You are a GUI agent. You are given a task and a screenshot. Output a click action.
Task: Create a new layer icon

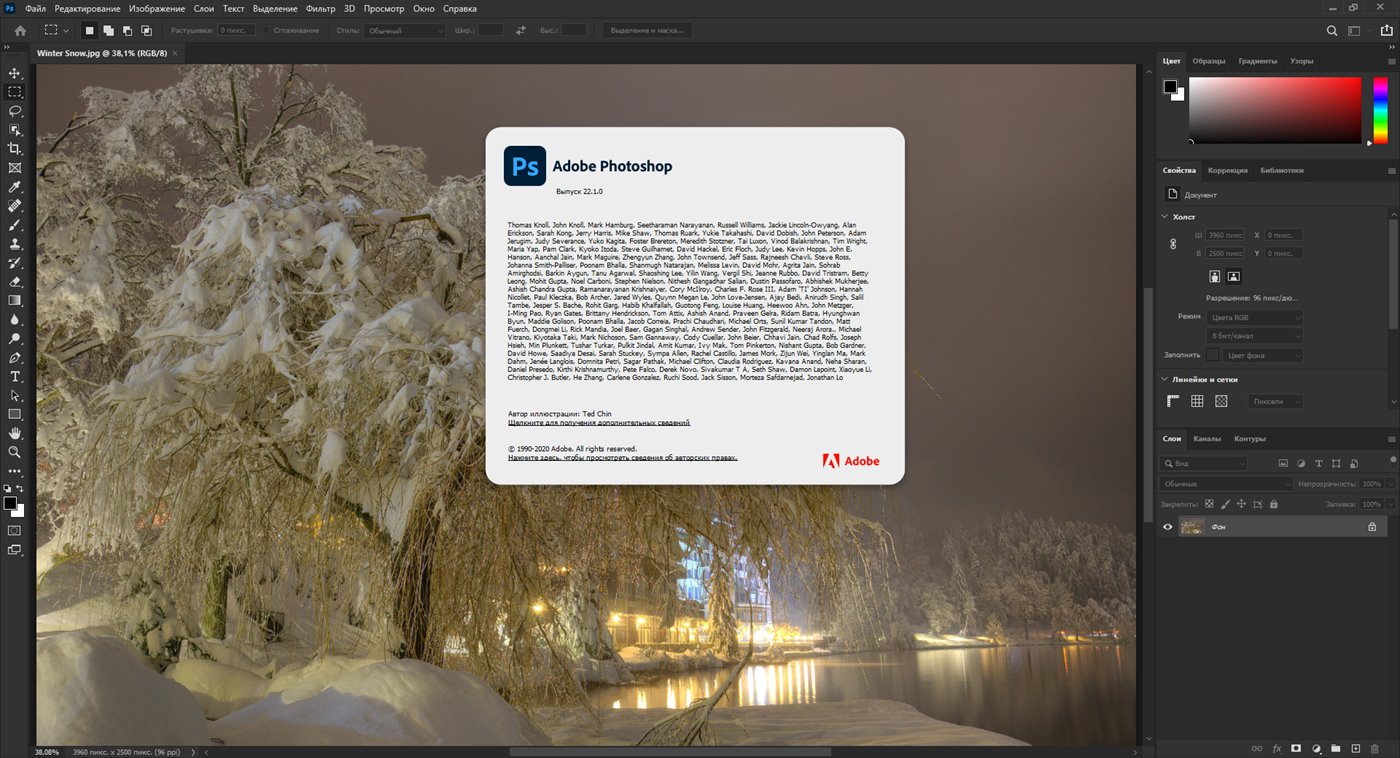pyautogui.click(x=1355, y=748)
